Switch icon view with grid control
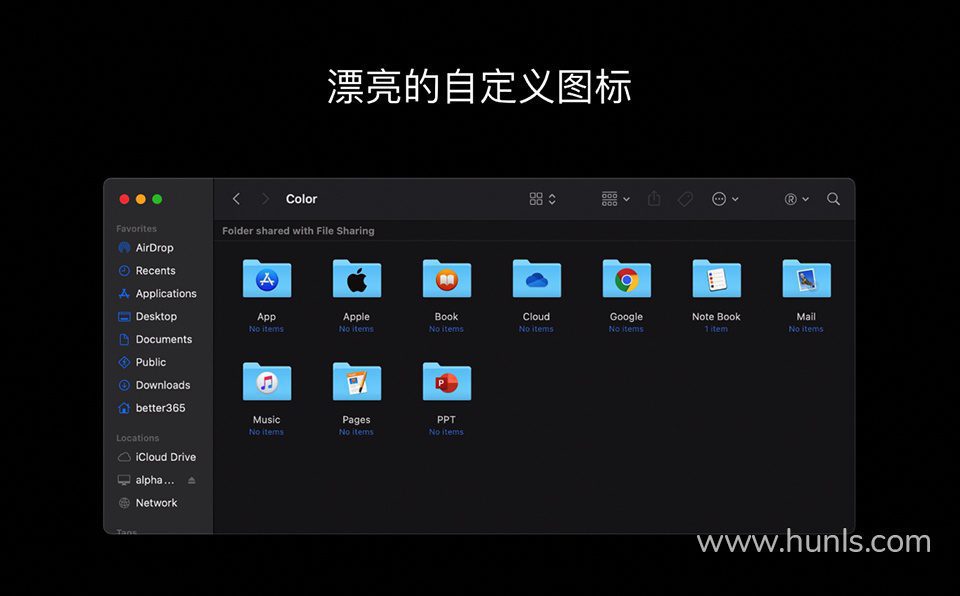The width and height of the screenshot is (960, 596). pos(542,199)
